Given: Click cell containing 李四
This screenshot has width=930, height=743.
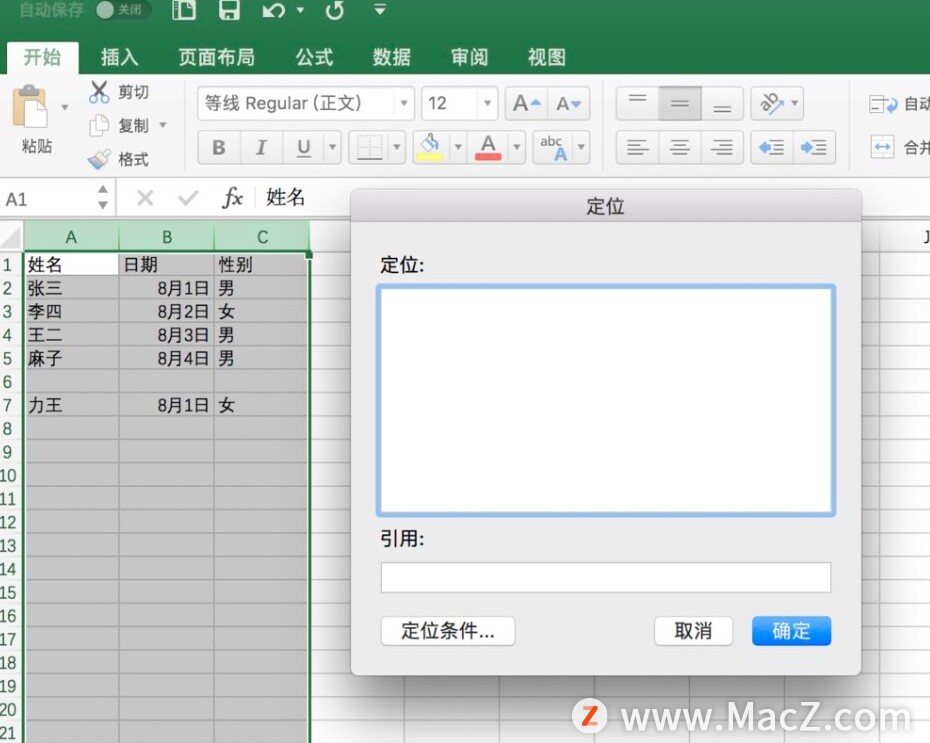Looking at the screenshot, I should 71,311.
